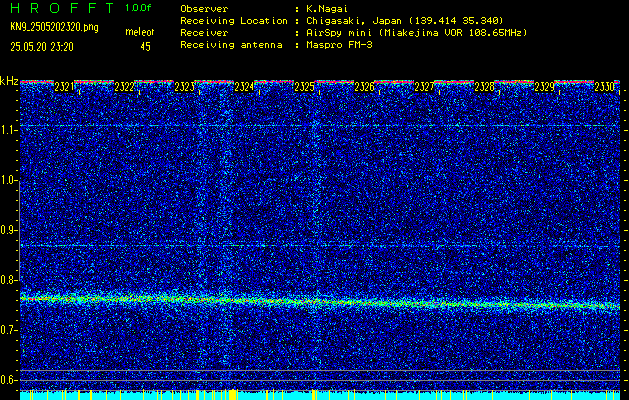Click the antenna text Maspro FM-3
The image size is (629, 400).
(x=339, y=45)
